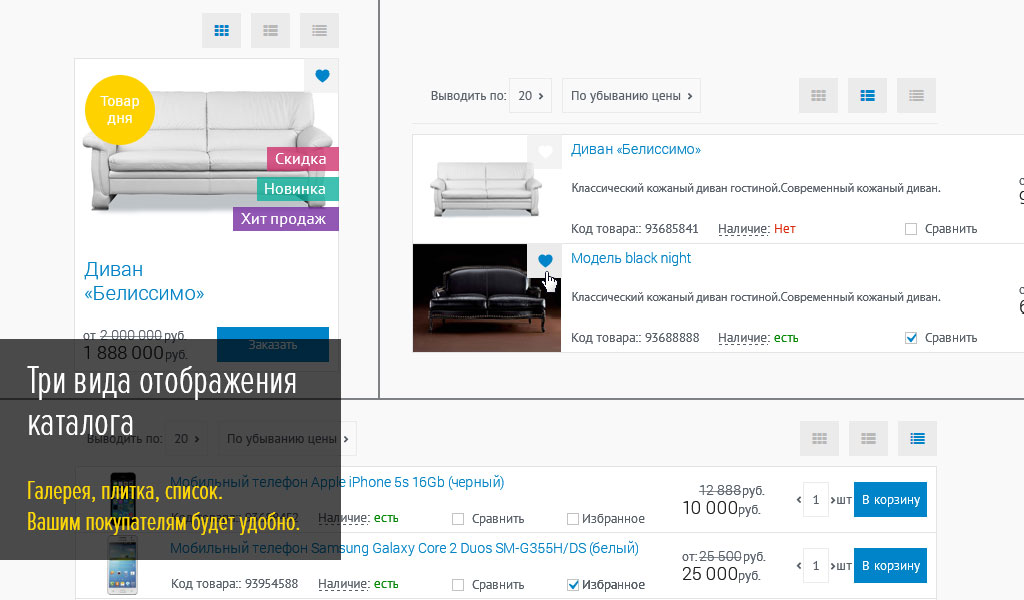Viewport: 1024px width, 600px height.
Task: Click Наличие label in white sofa row
Action: [x=744, y=229]
